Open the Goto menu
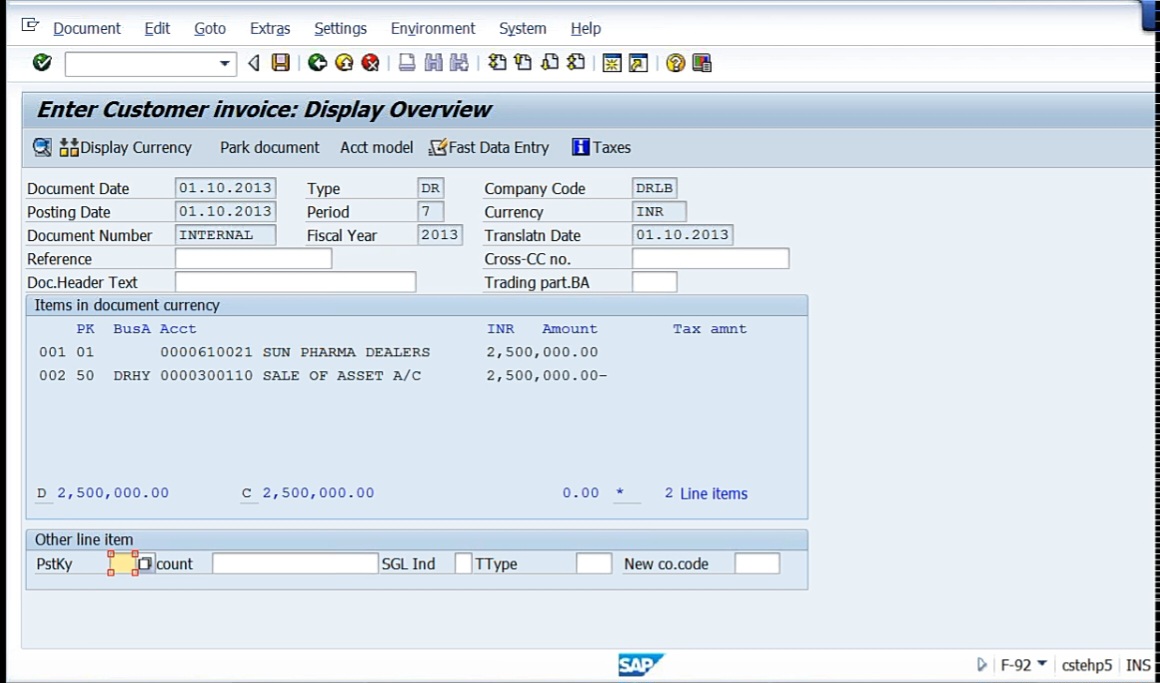The height and width of the screenshot is (683, 1160). click(209, 28)
